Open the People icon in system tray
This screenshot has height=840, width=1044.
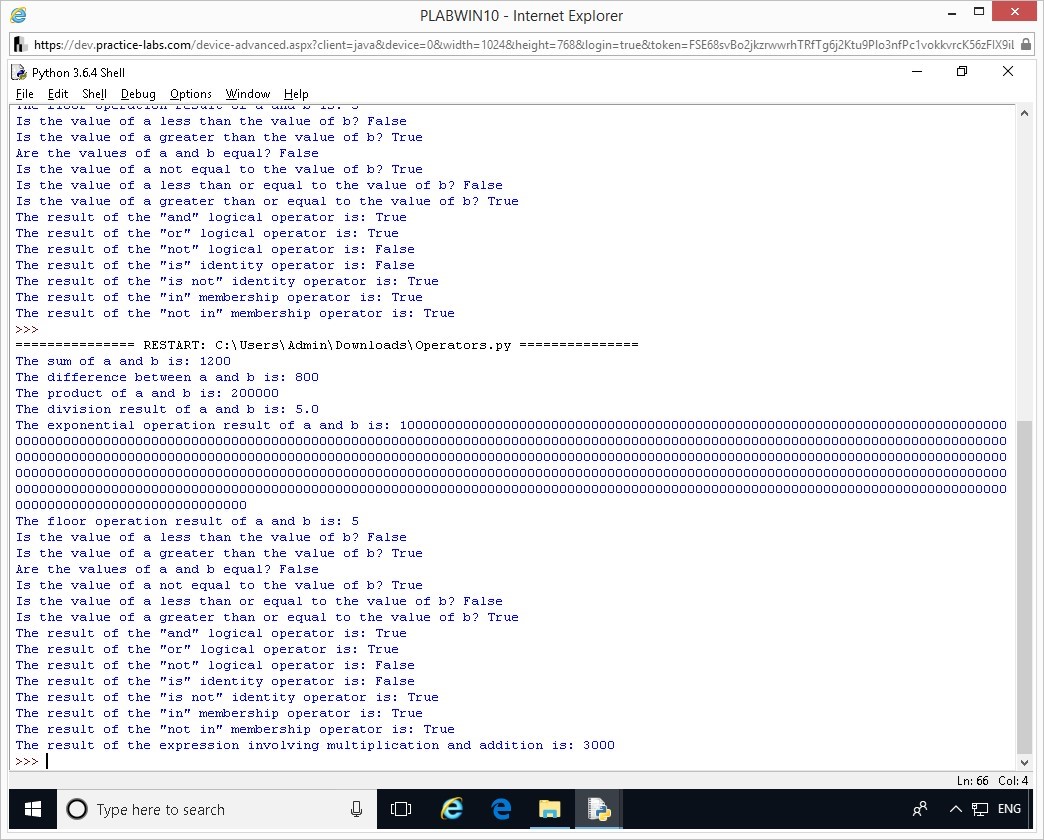(x=920, y=809)
